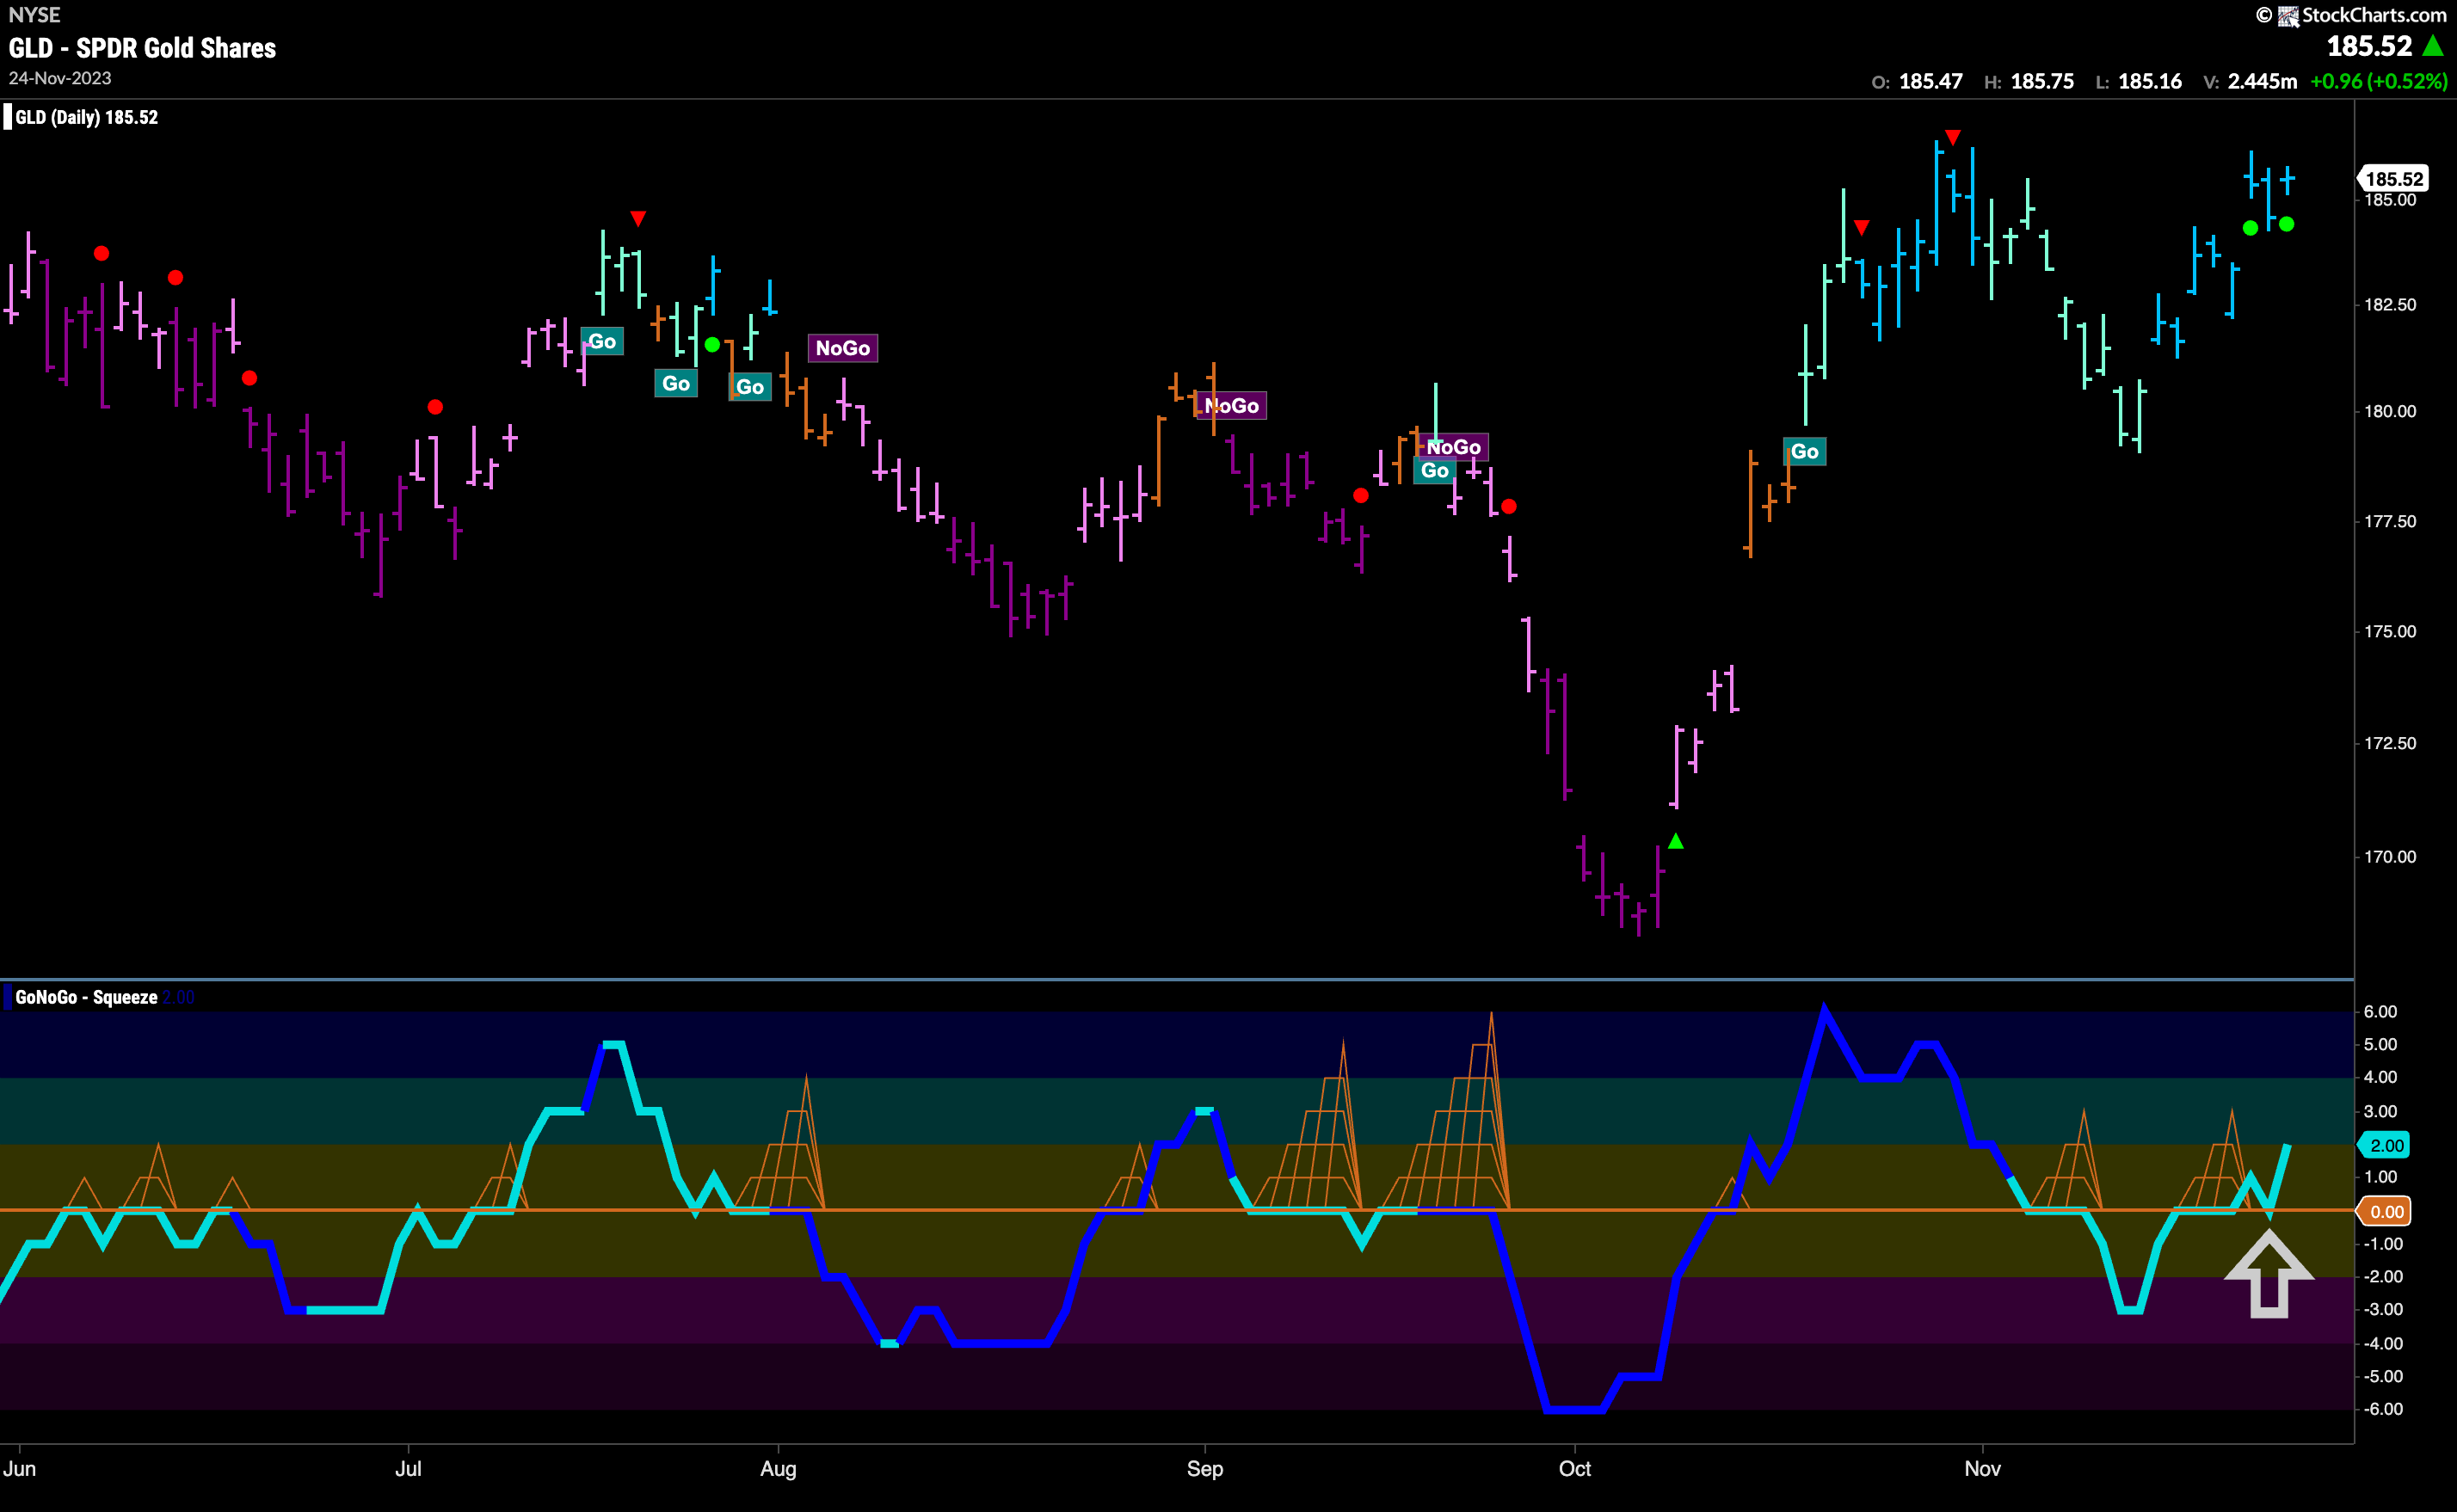Click the 170.00 price axis label
Screen dimensions: 2457x1512
pos(2390,856)
